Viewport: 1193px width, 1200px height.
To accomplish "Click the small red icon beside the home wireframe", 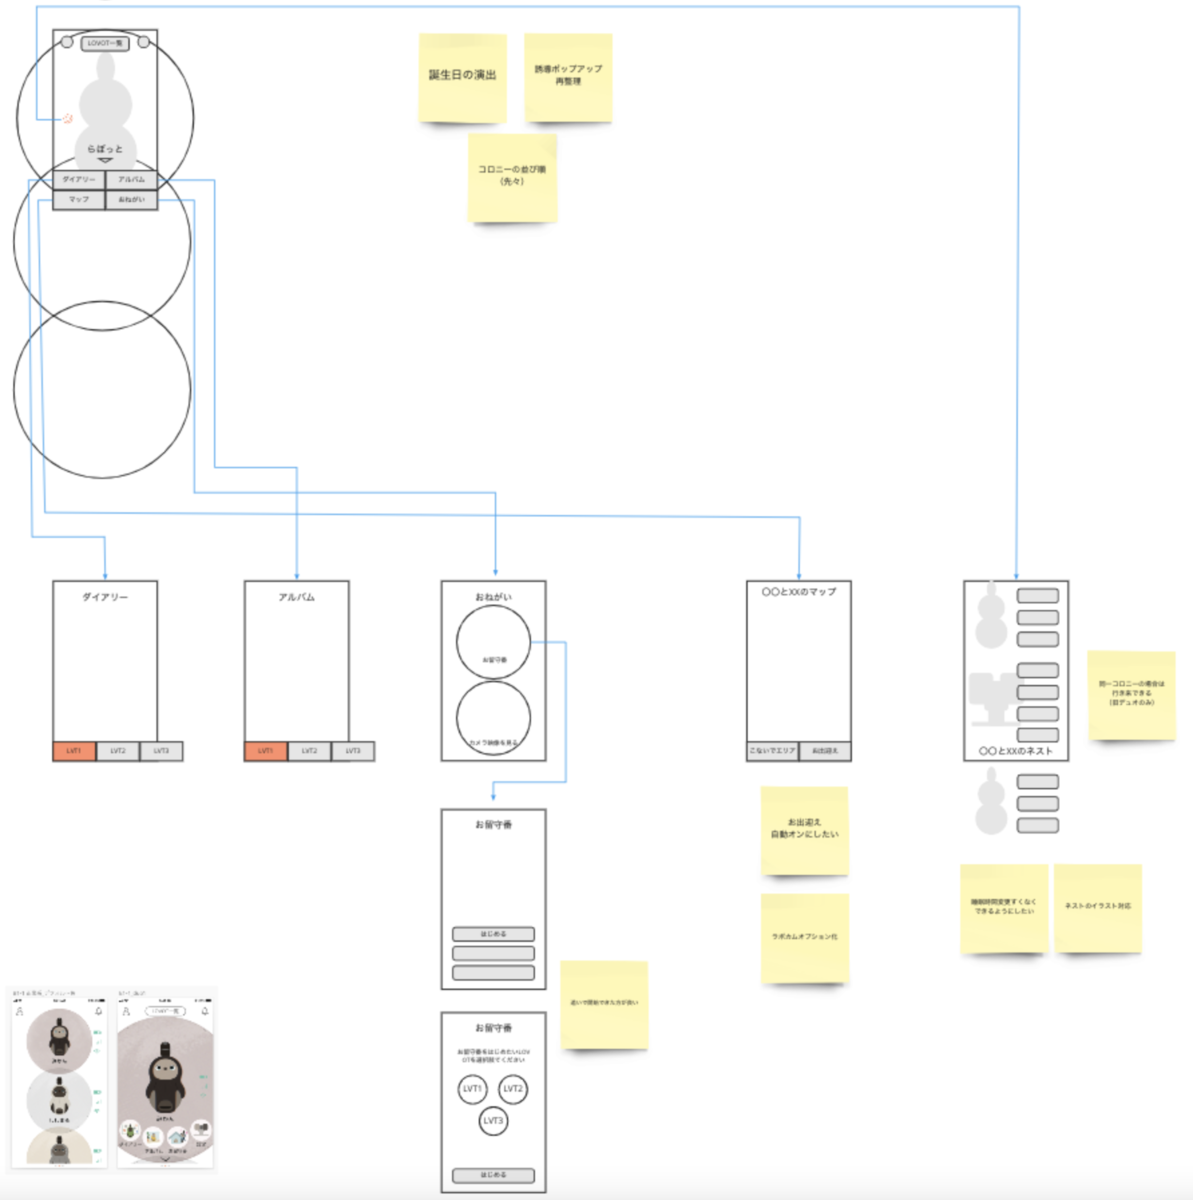I will 68,118.
